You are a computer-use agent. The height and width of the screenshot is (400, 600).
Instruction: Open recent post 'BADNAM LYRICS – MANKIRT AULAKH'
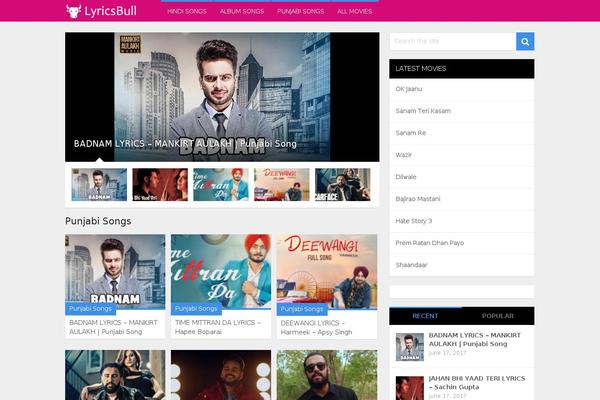(474, 340)
